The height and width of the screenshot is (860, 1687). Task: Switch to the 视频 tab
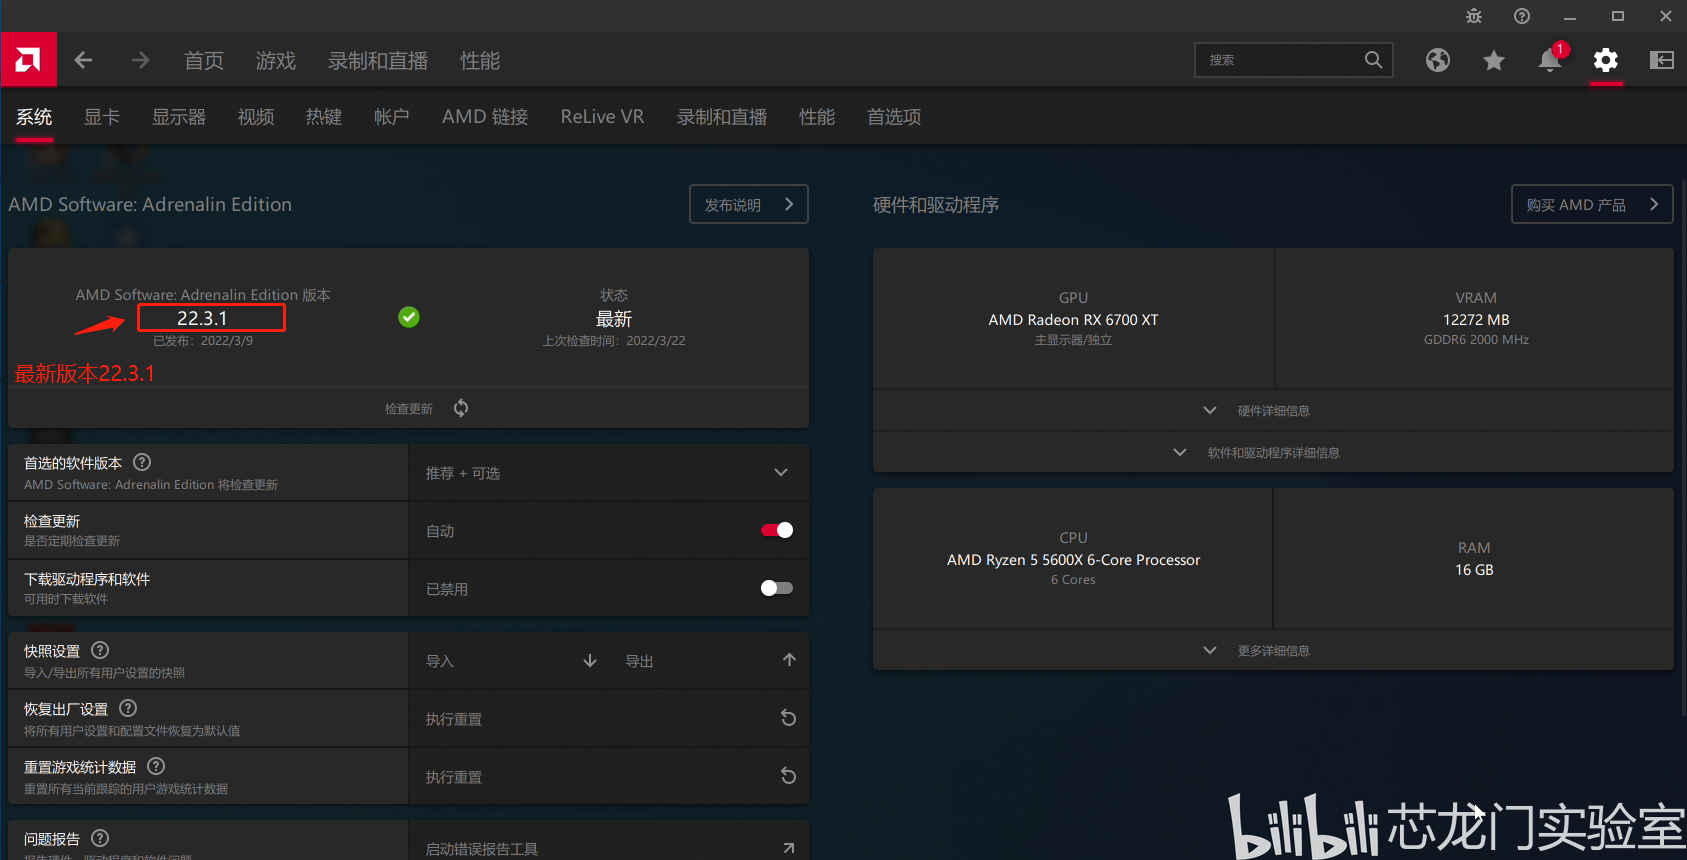pyautogui.click(x=256, y=117)
